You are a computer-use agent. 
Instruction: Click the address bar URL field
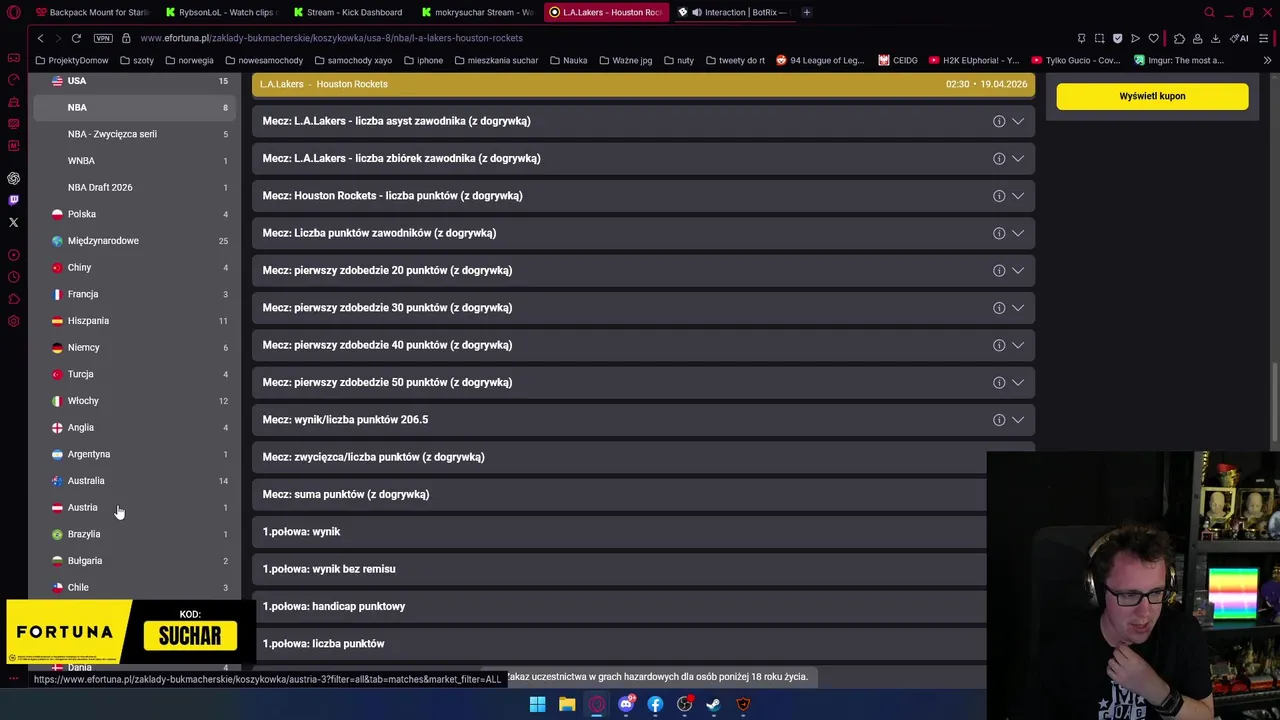tap(600, 38)
